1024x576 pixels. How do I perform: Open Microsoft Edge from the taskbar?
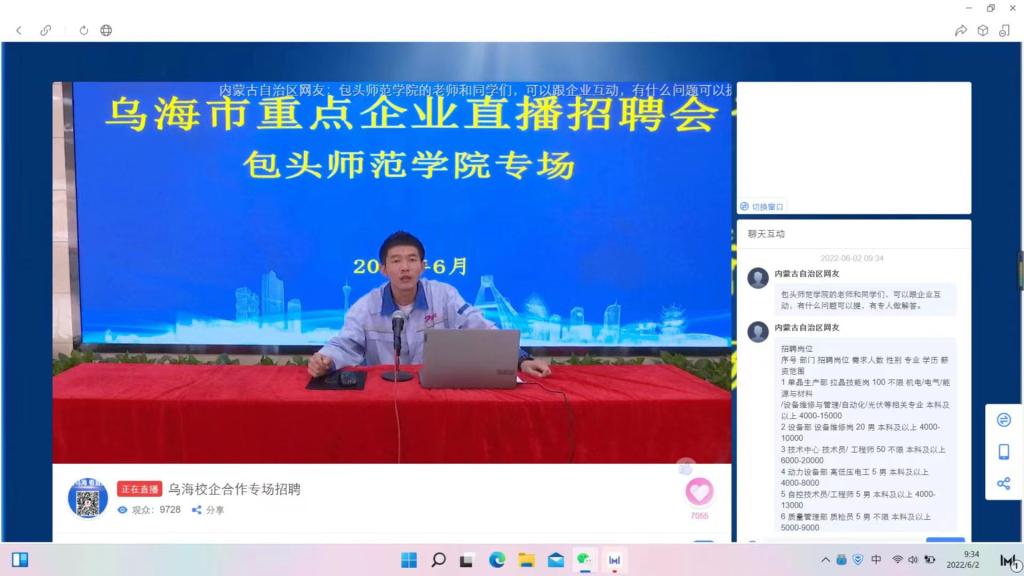497,560
